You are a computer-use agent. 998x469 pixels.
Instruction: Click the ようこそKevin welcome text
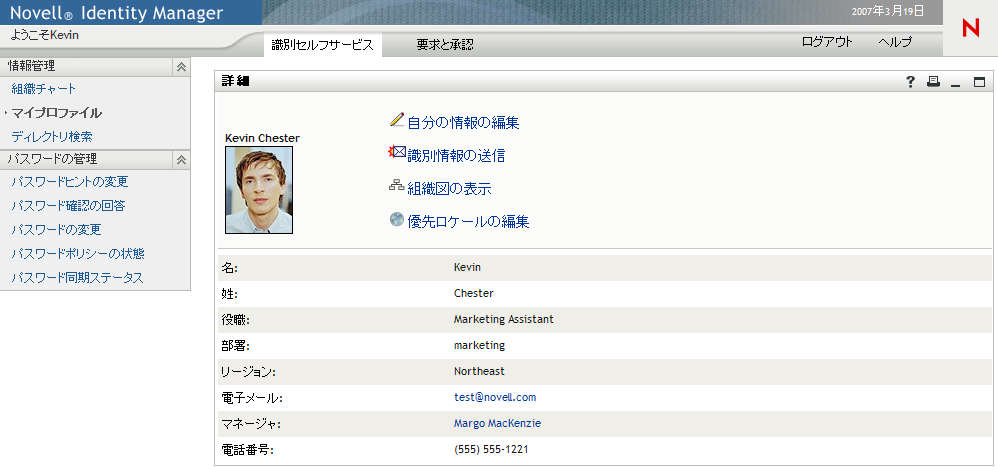point(45,35)
